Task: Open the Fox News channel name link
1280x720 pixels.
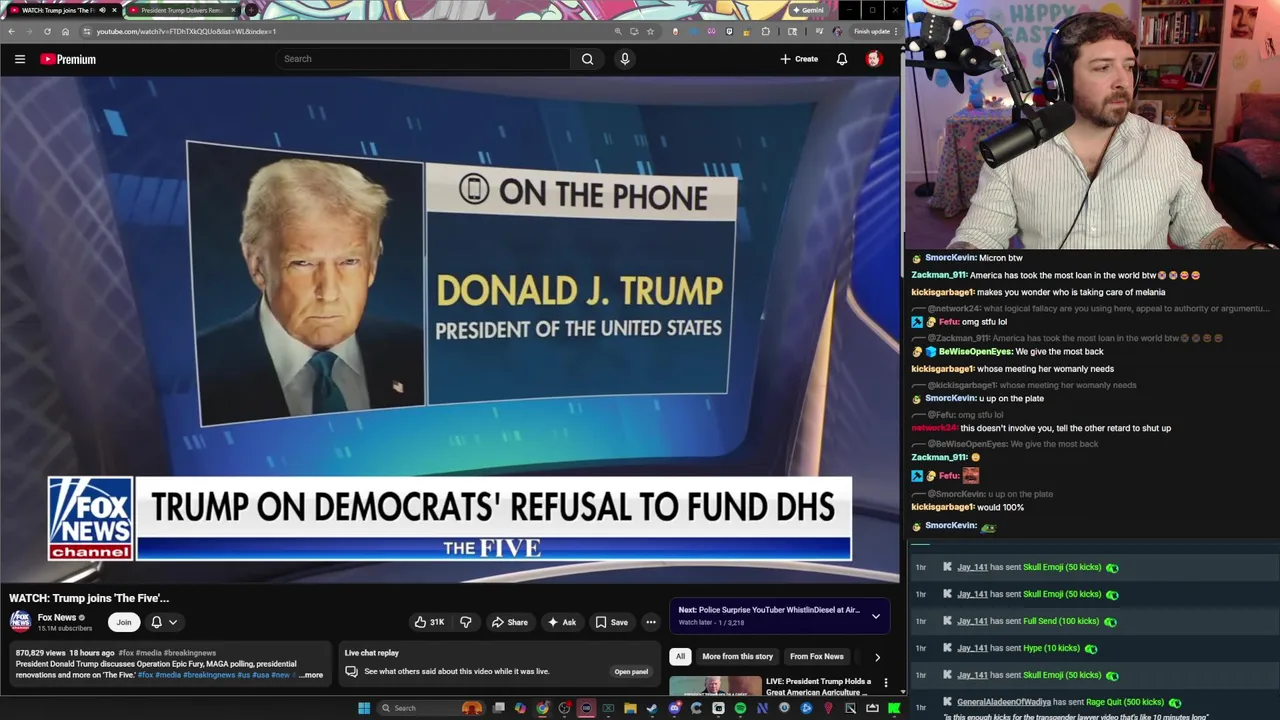Action: point(57,617)
